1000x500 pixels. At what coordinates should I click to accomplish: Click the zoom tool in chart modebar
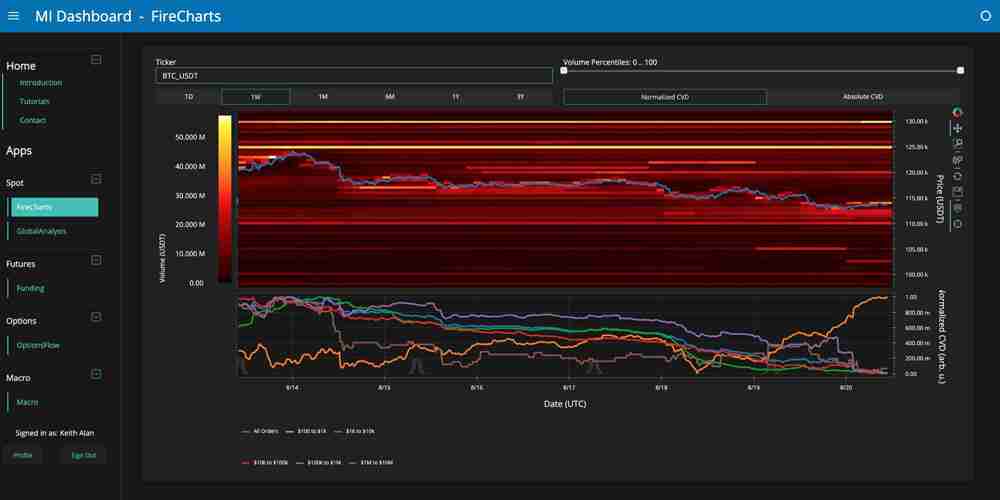(958, 144)
